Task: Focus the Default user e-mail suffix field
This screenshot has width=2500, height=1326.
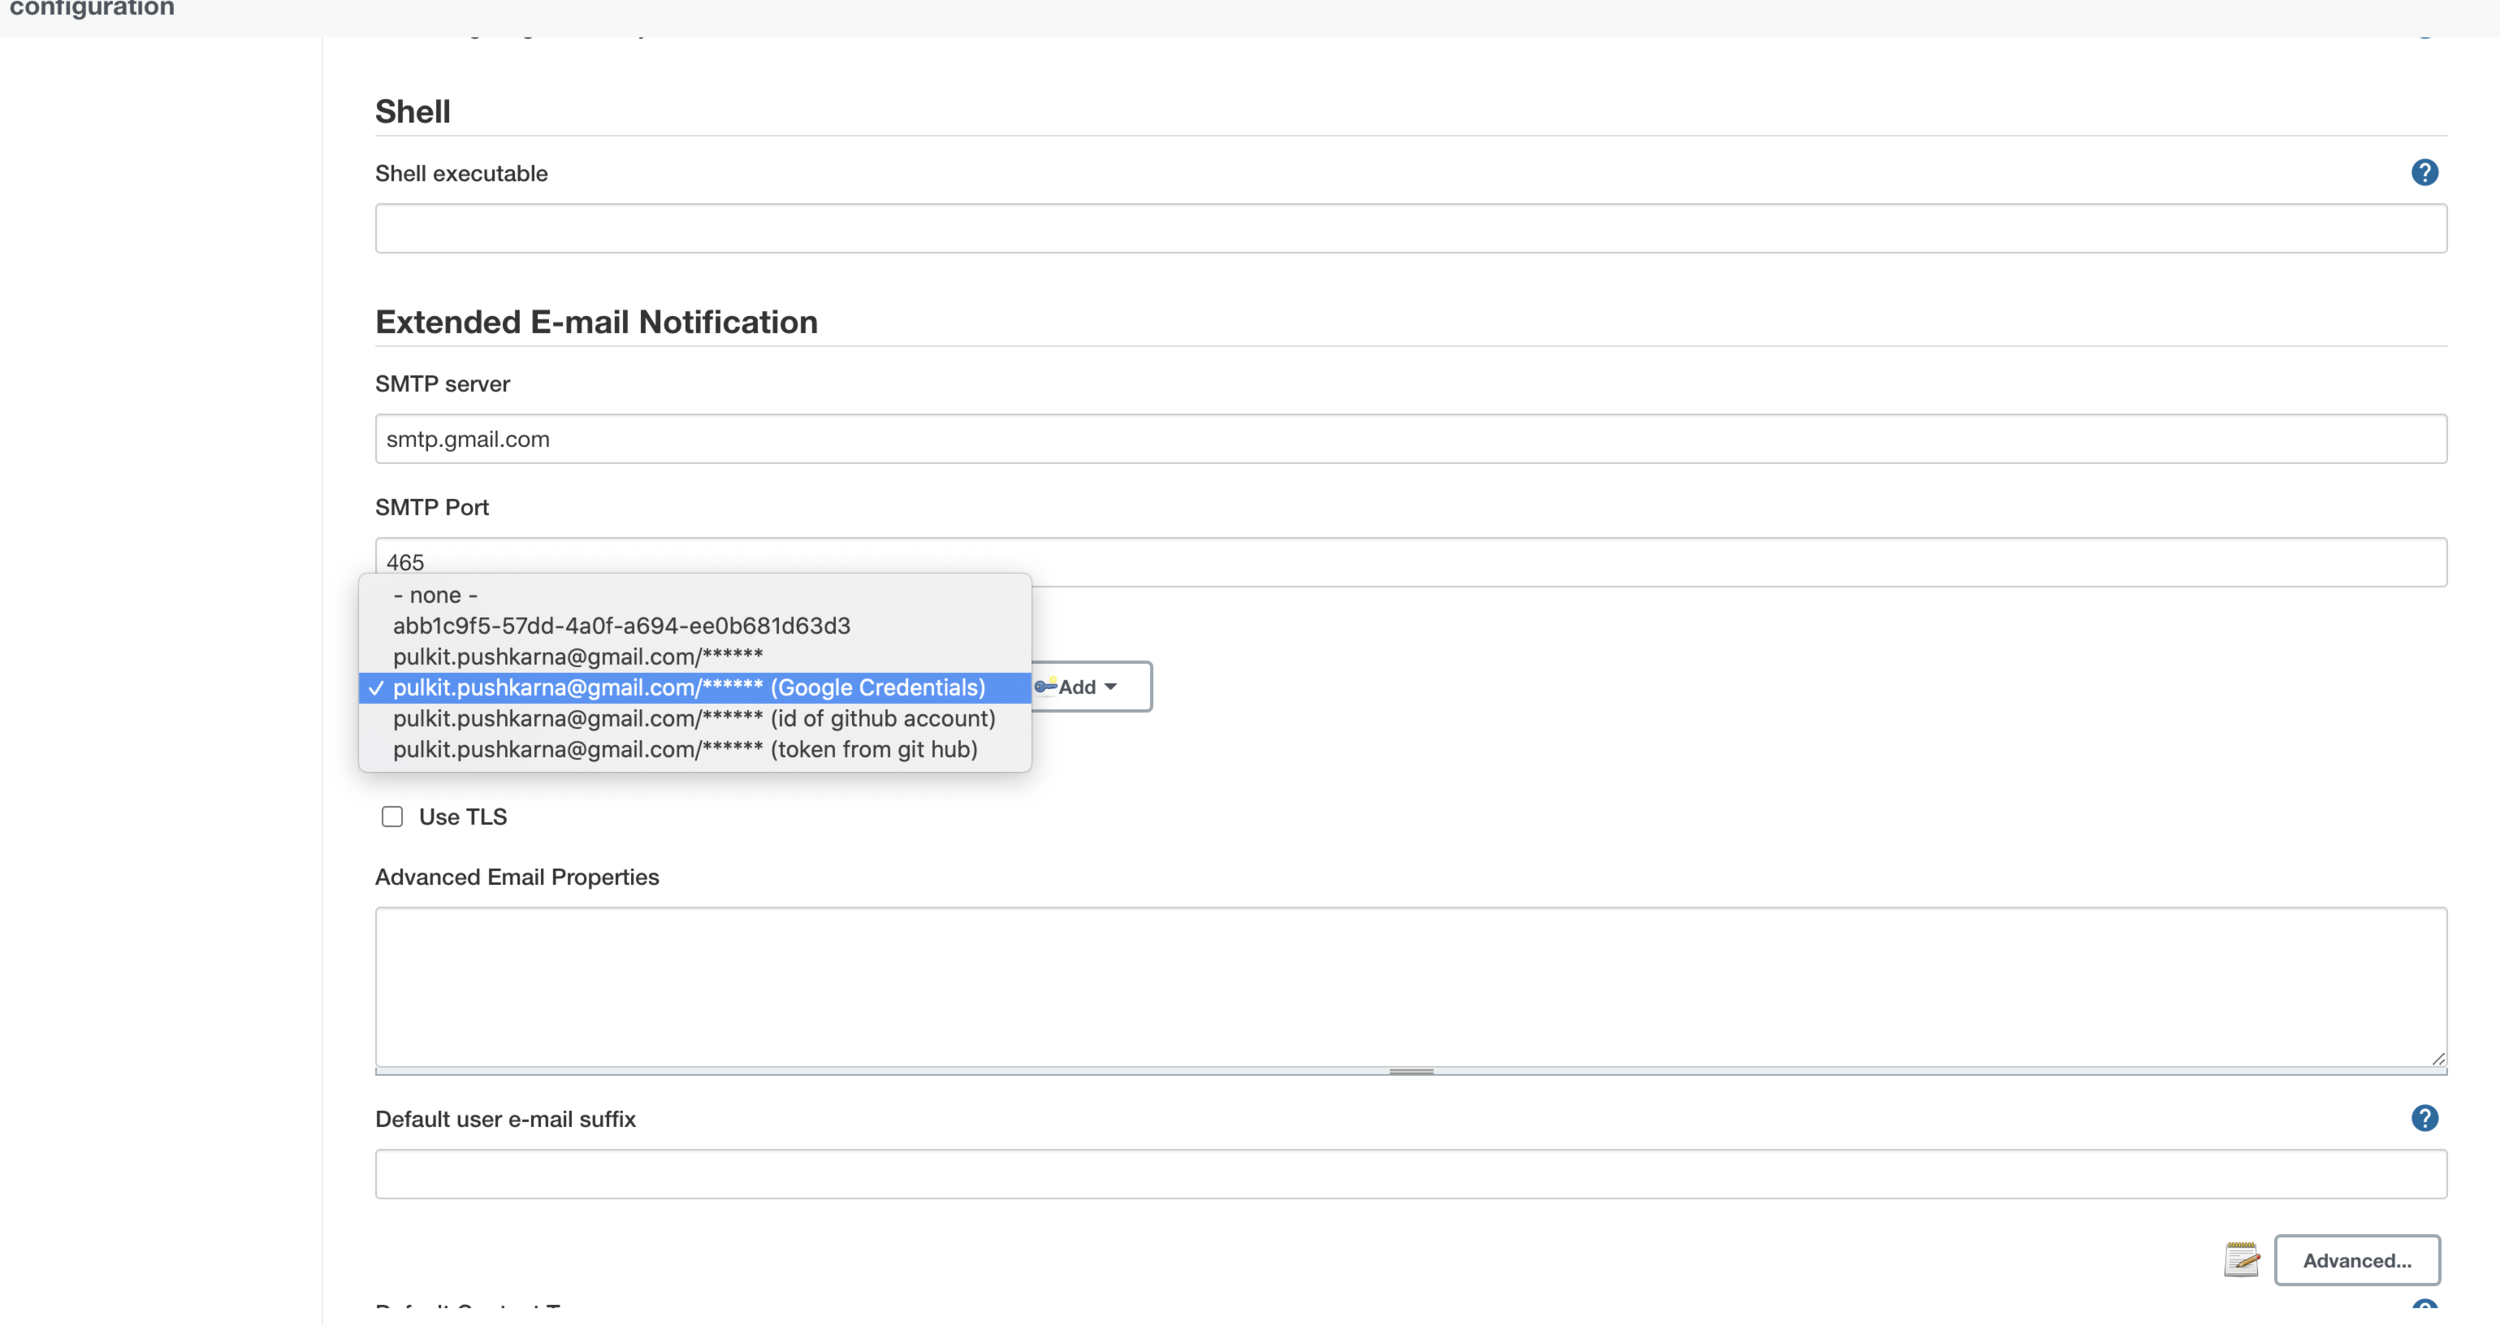Action: click(1410, 1174)
